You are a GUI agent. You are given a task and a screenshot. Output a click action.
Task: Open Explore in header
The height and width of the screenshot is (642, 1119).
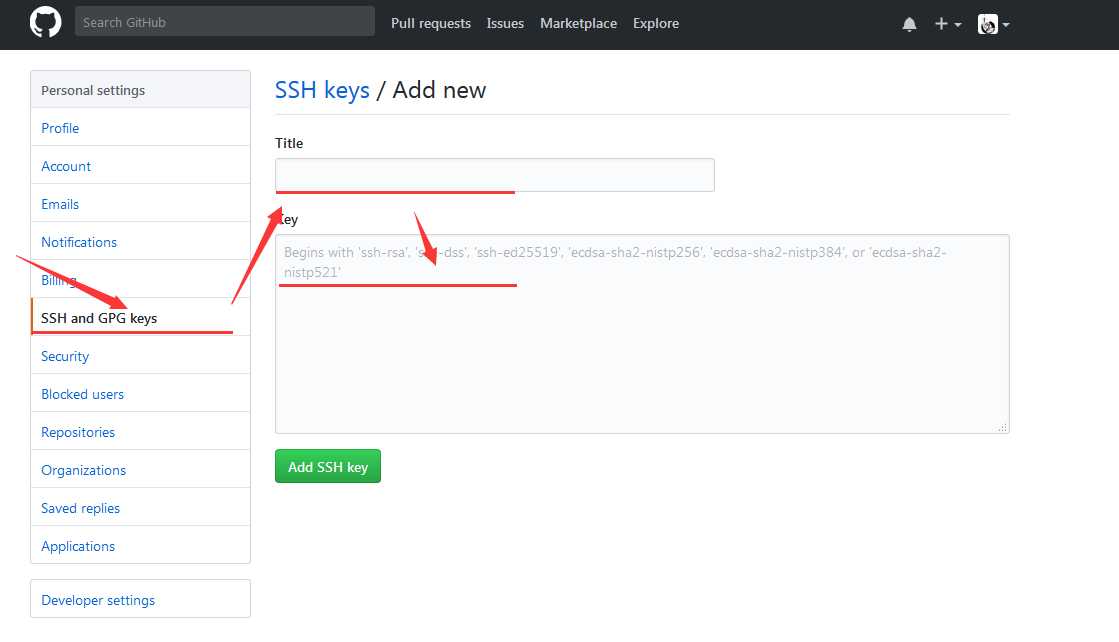click(x=656, y=24)
